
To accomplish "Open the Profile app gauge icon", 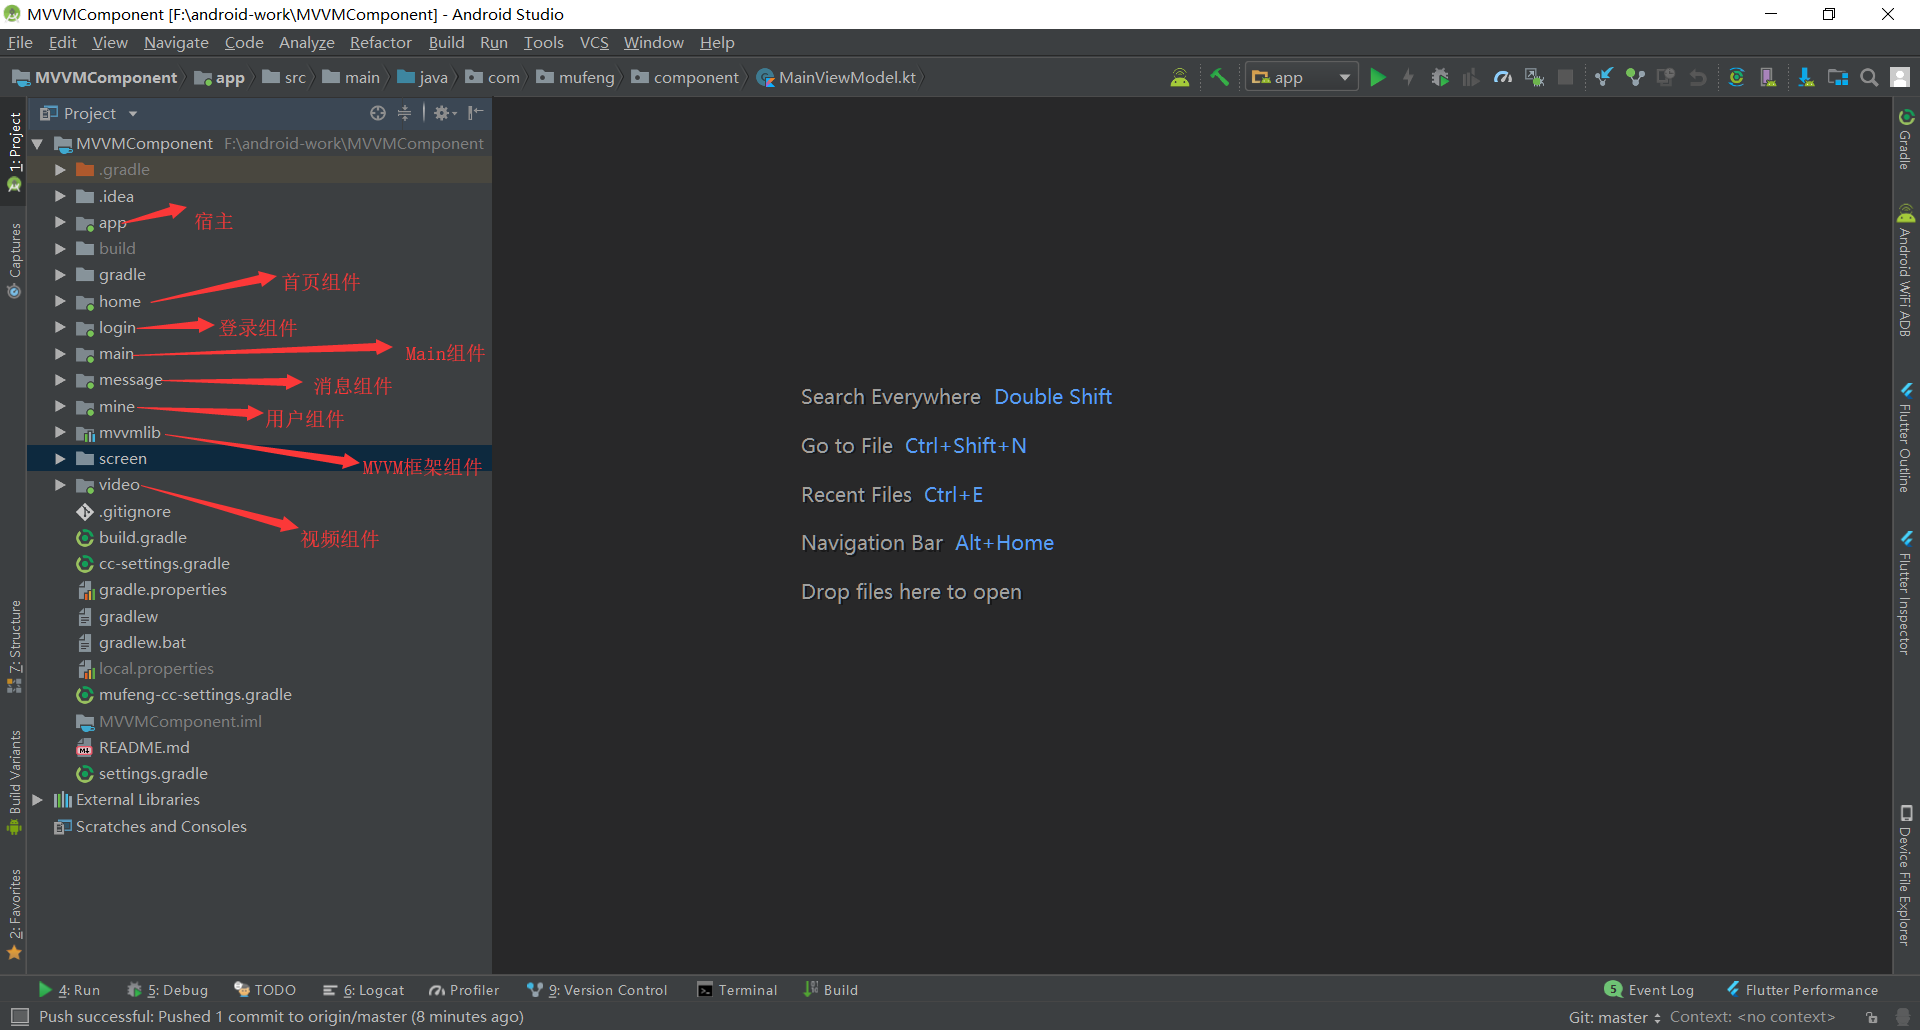I will coord(1502,77).
